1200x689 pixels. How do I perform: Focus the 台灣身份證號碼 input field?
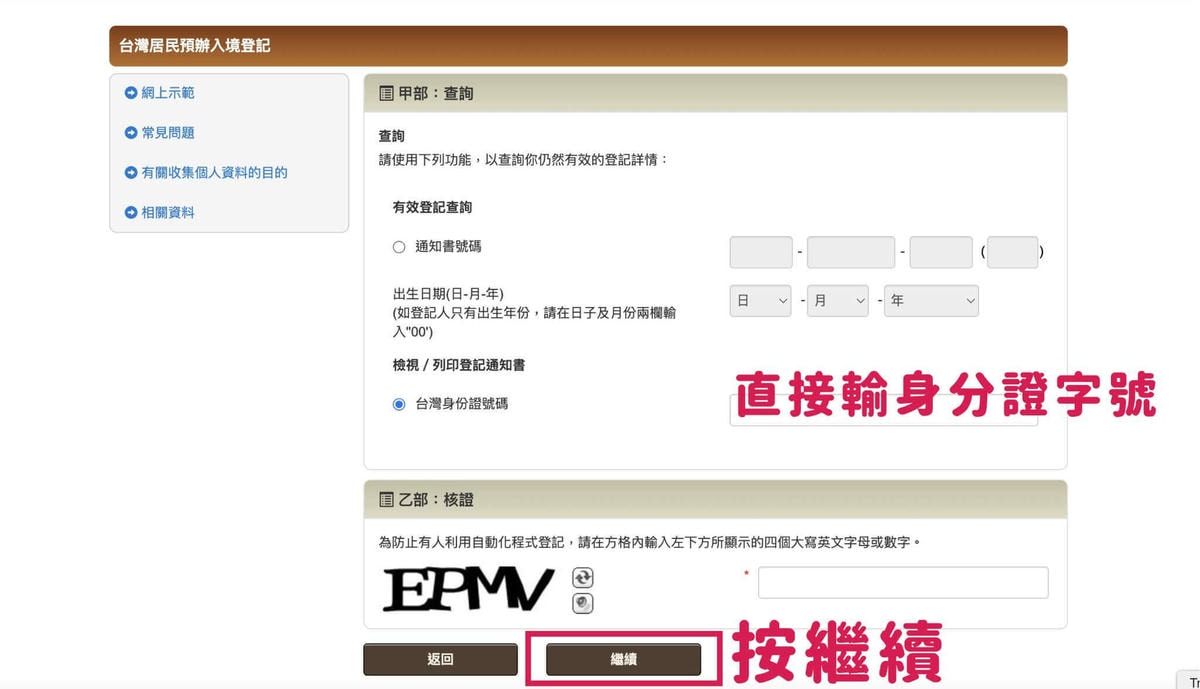[884, 410]
